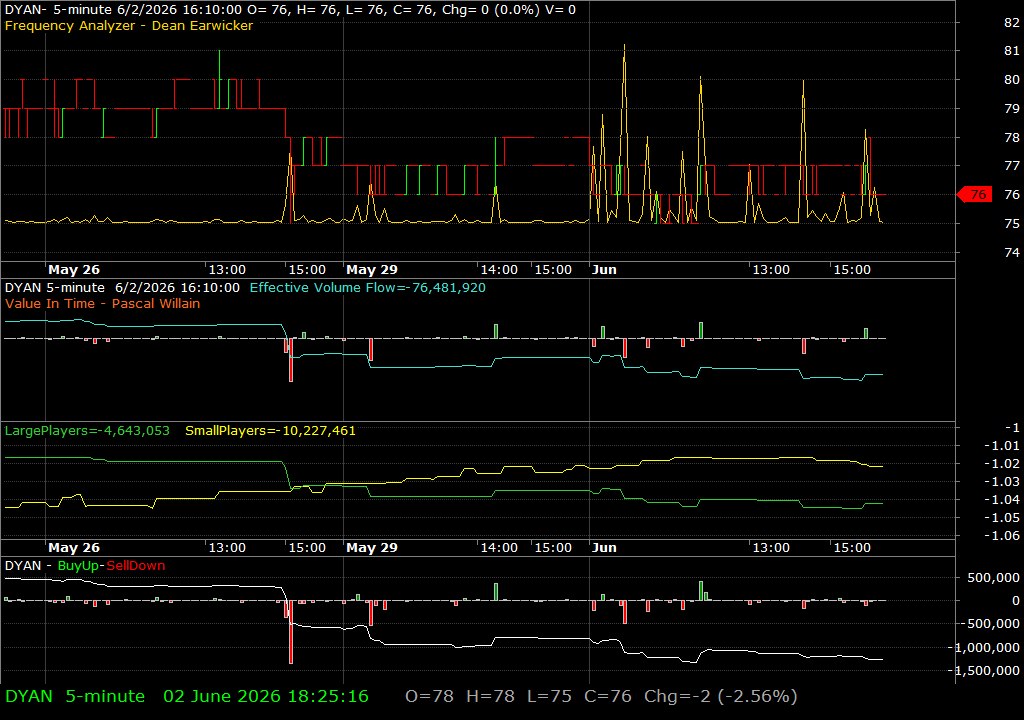Image resolution: width=1024 pixels, height=720 pixels.
Task: Click status bar date '02 June 2026 18:25:16'
Action: [x=266, y=696]
